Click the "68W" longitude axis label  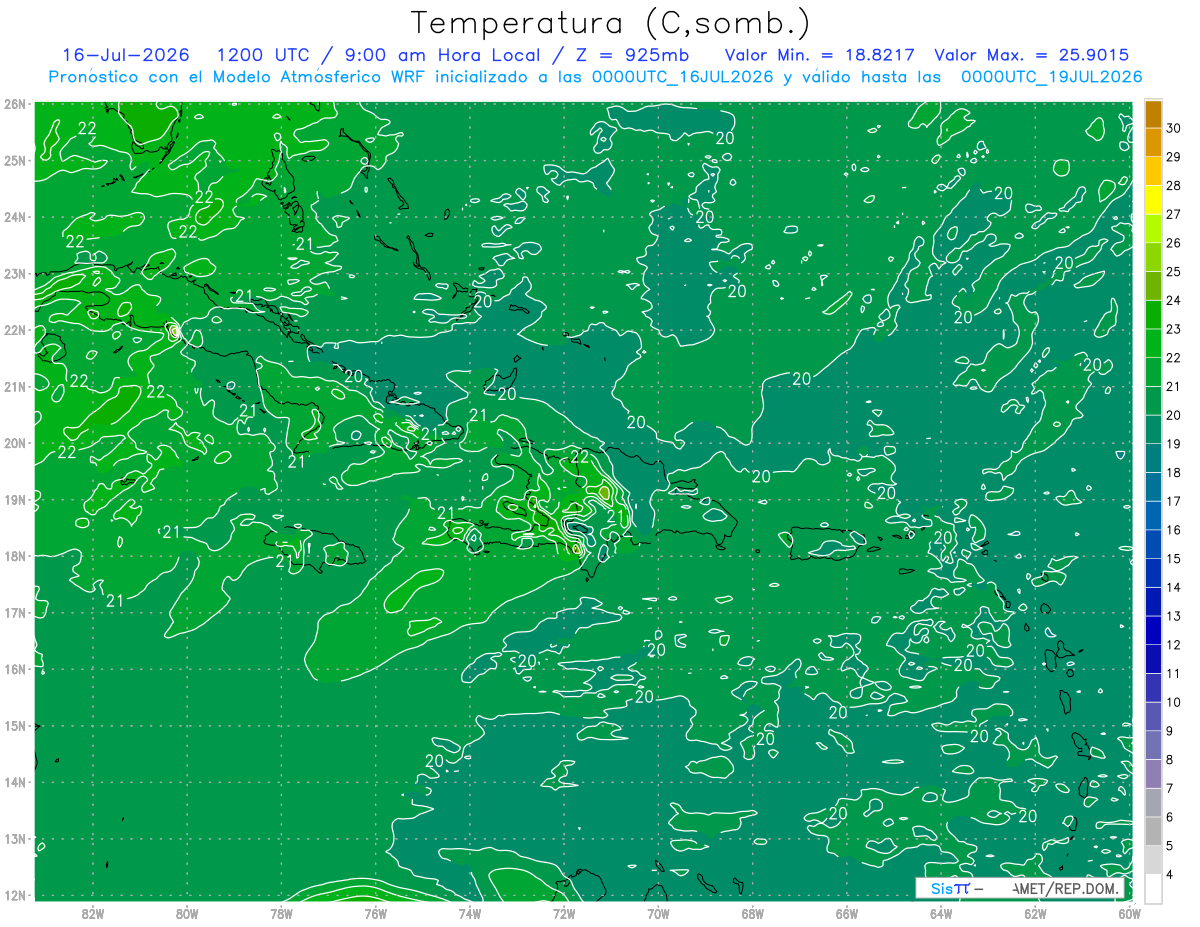point(752,914)
